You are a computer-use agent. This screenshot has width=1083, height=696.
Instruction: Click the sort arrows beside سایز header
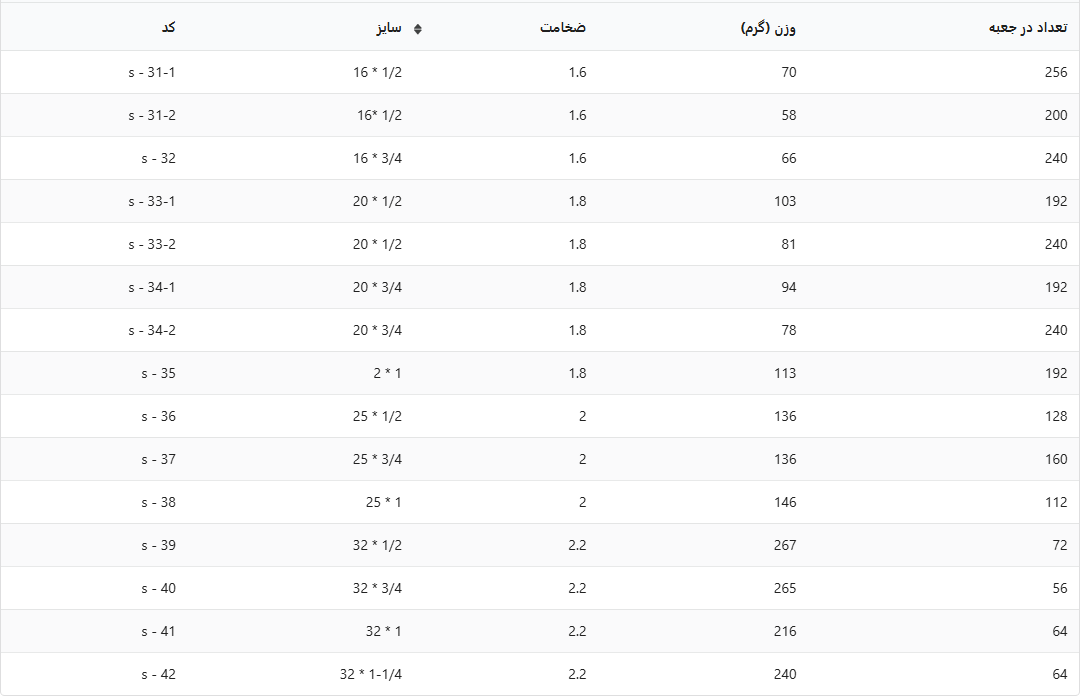click(417, 28)
